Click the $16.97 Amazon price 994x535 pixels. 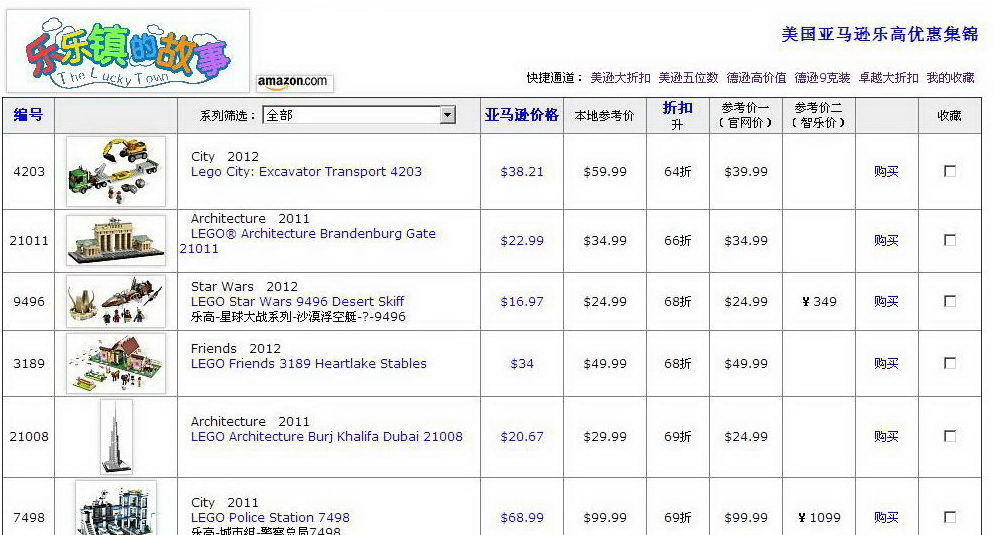pyautogui.click(x=522, y=301)
